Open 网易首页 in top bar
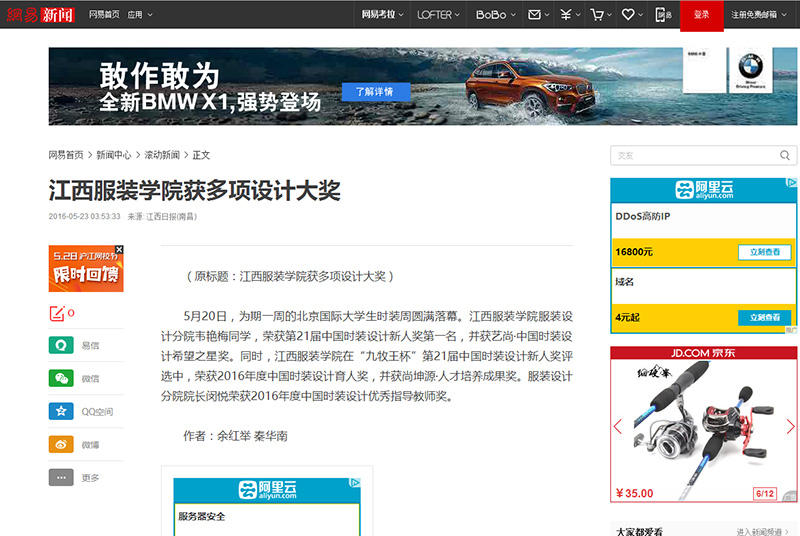Viewport: 800px width, 536px height. (x=103, y=15)
